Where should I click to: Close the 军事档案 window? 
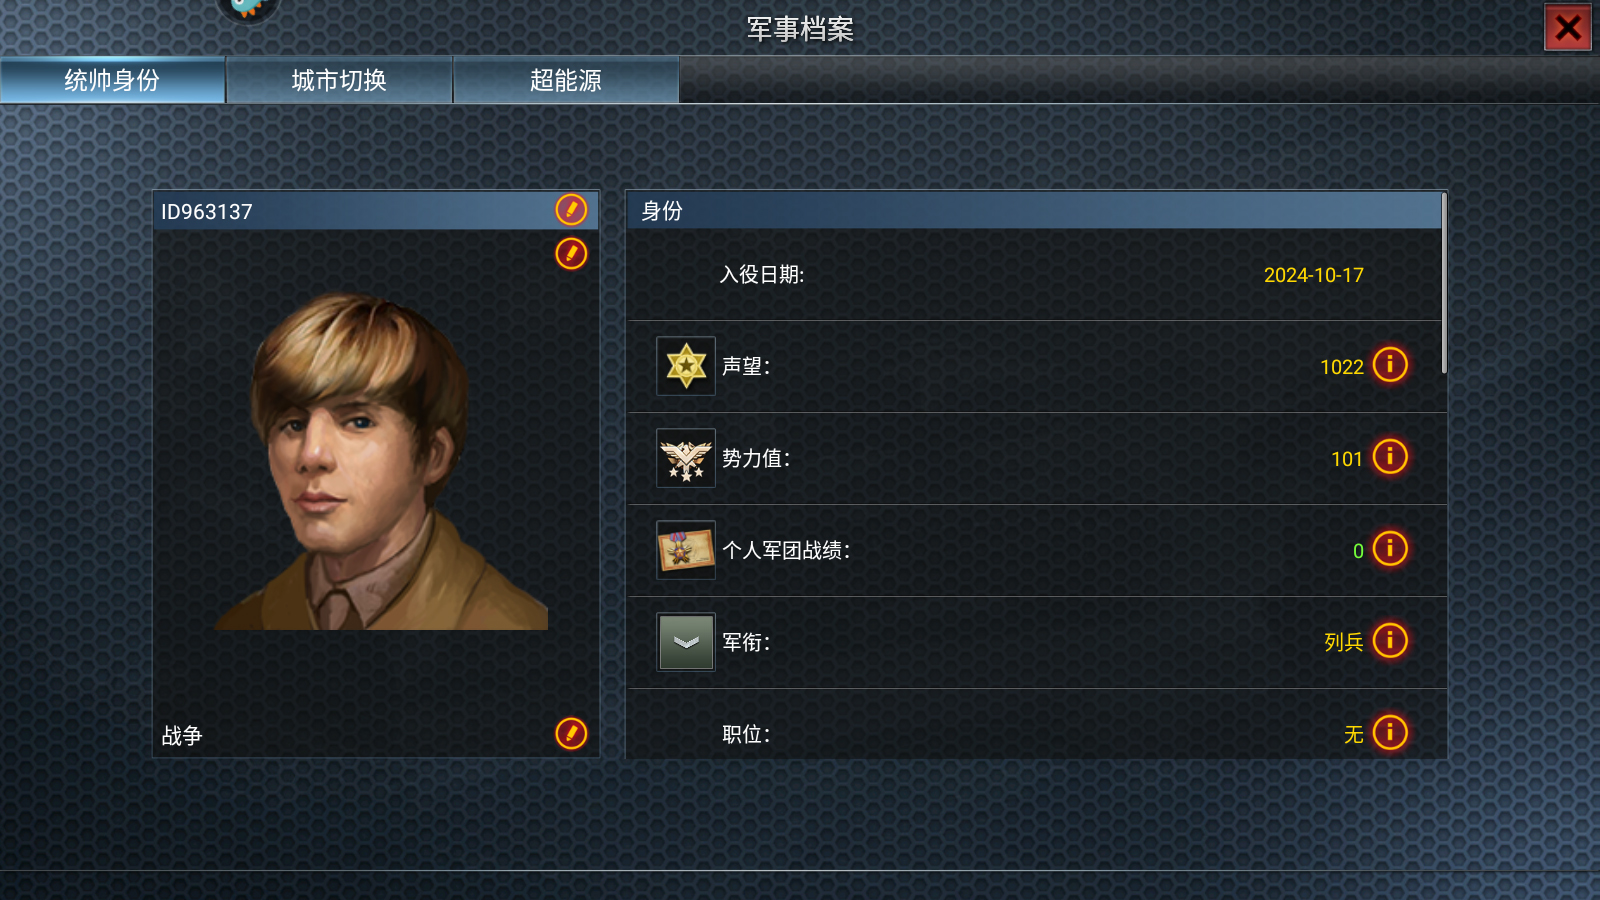pos(1568,27)
